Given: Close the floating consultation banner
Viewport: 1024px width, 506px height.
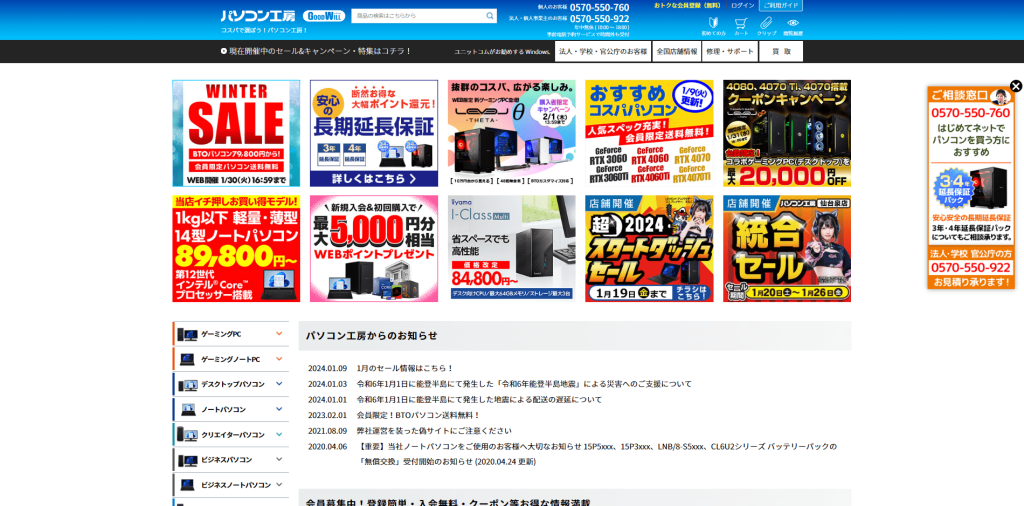Looking at the screenshot, I should pyautogui.click(x=1016, y=86).
